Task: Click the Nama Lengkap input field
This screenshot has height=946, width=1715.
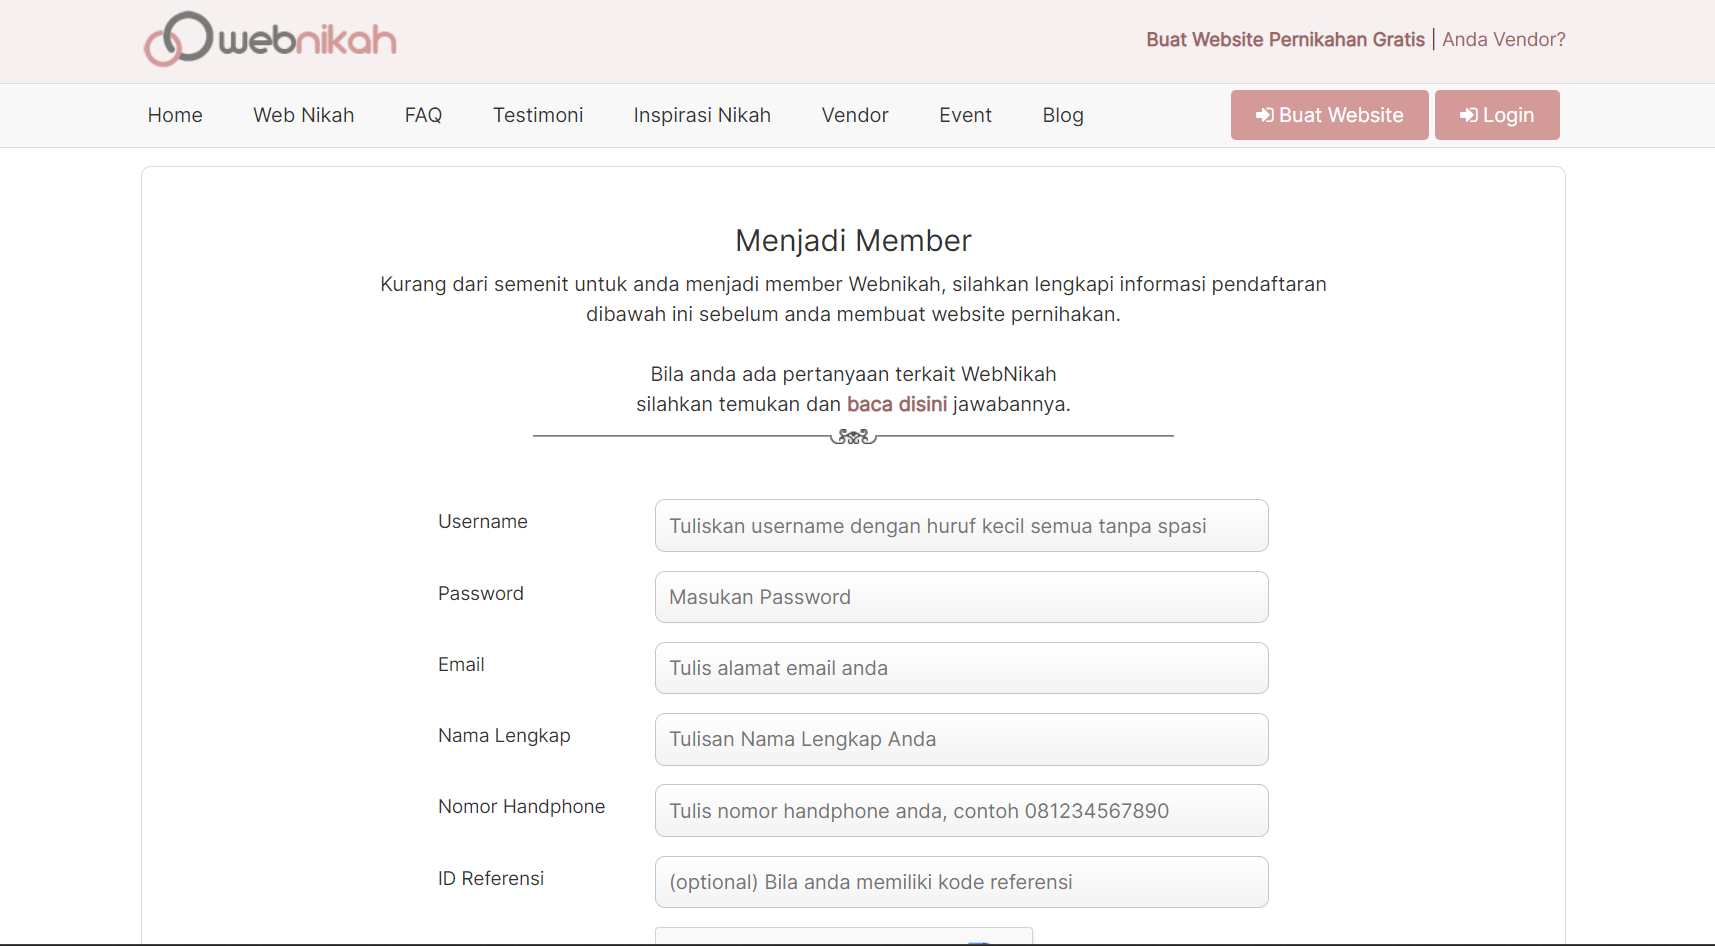Action: (x=961, y=739)
